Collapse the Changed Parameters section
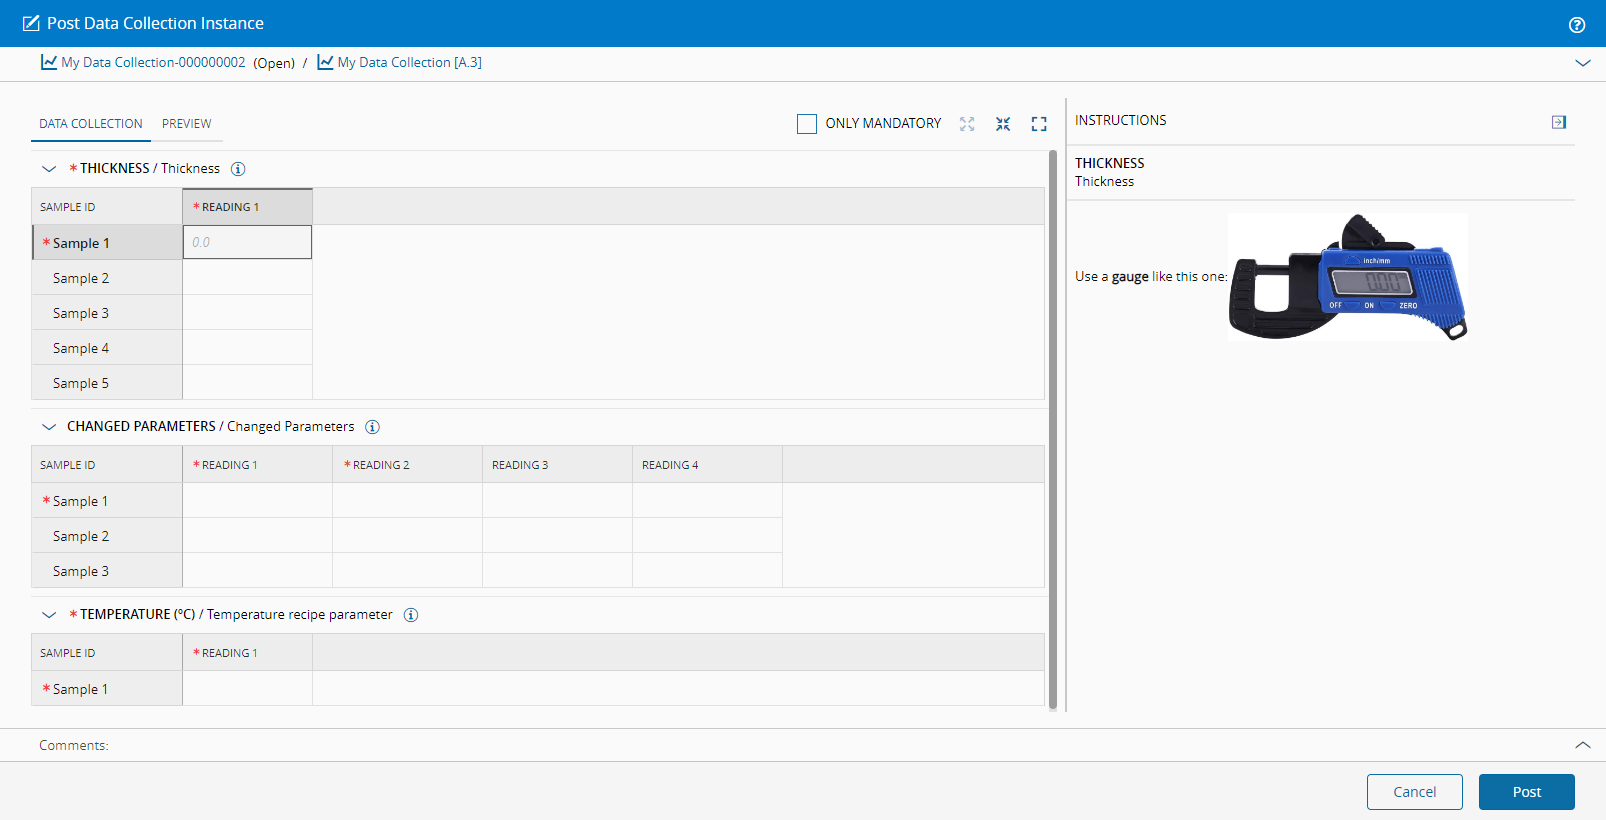1606x820 pixels. point(49,427)
